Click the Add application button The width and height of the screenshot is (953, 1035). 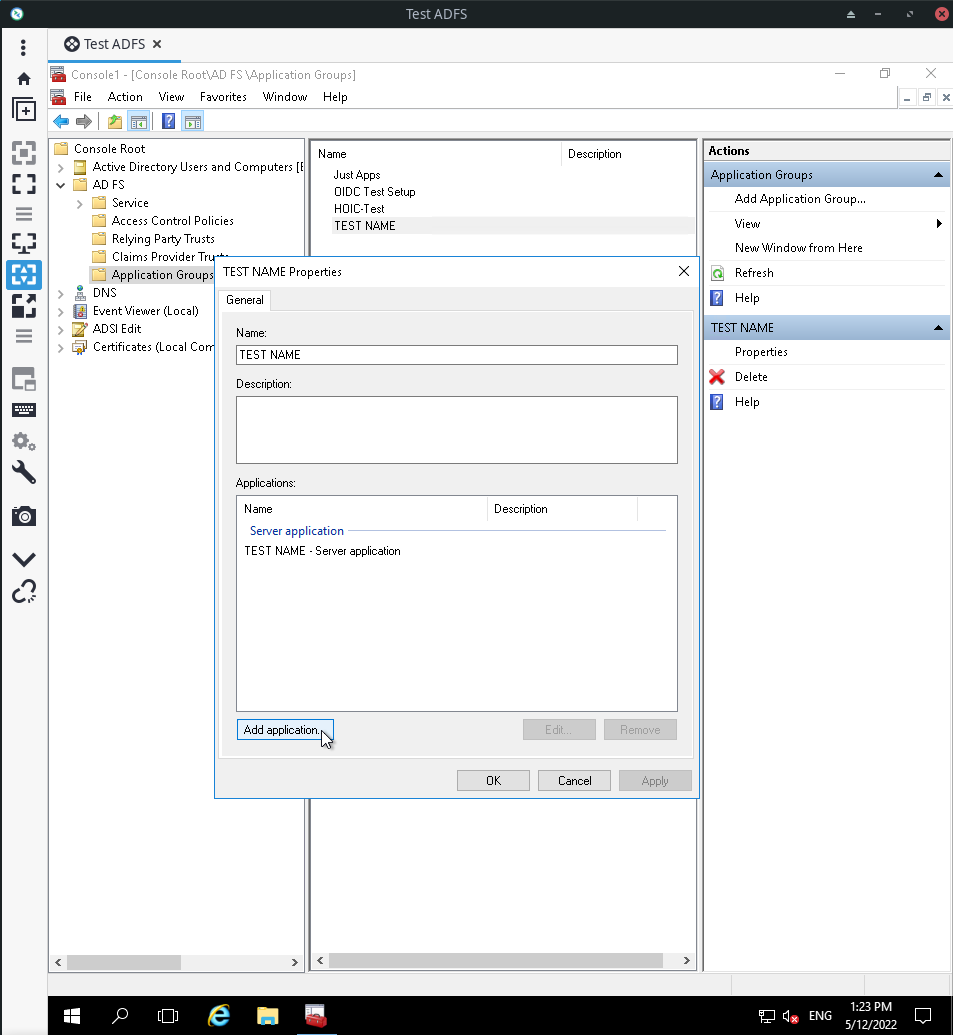[x=285, y=730]
